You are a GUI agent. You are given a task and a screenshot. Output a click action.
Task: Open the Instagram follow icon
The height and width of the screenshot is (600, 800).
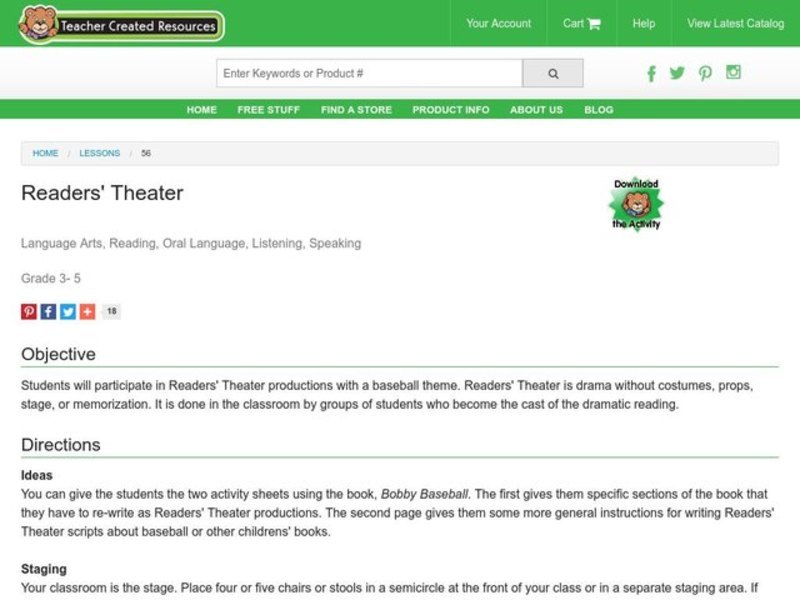click(x=731, y=73)
